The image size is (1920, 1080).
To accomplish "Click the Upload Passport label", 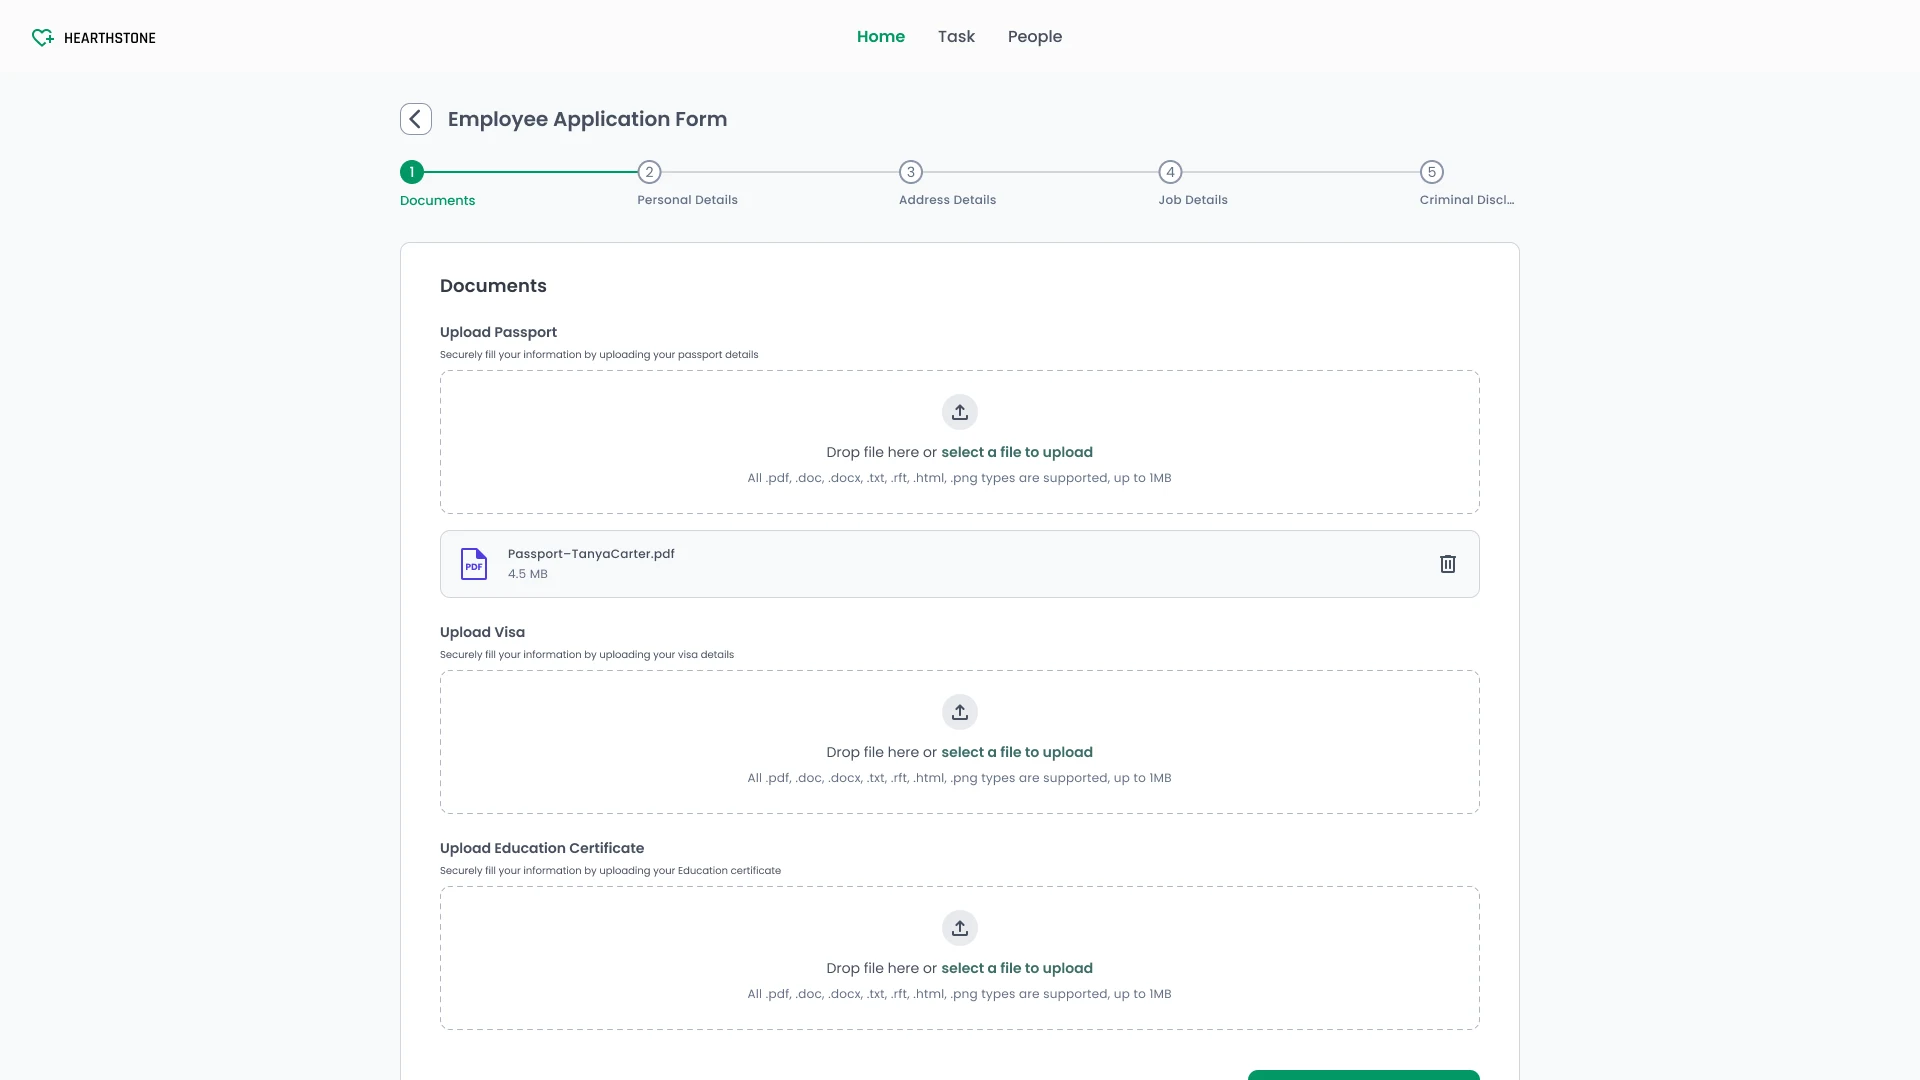I will tap(498, 332).
